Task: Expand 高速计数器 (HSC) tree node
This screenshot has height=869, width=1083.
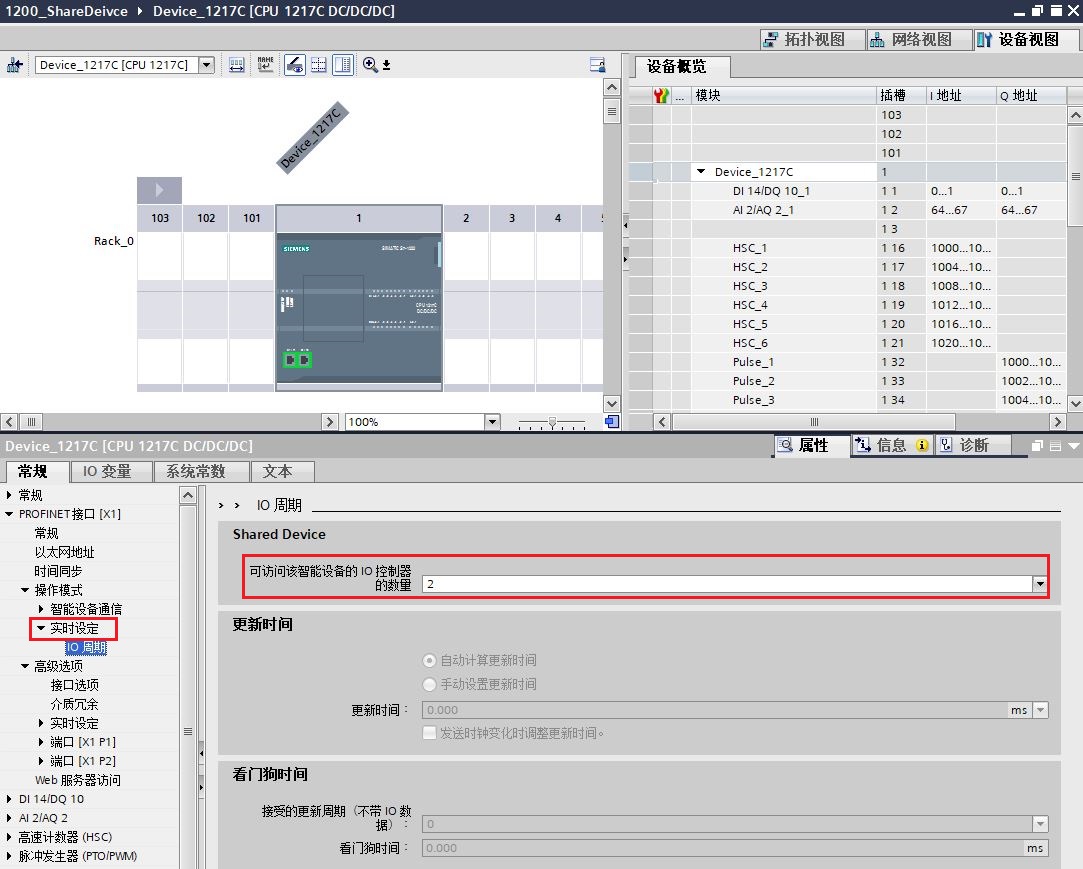Action: point(9,837)
